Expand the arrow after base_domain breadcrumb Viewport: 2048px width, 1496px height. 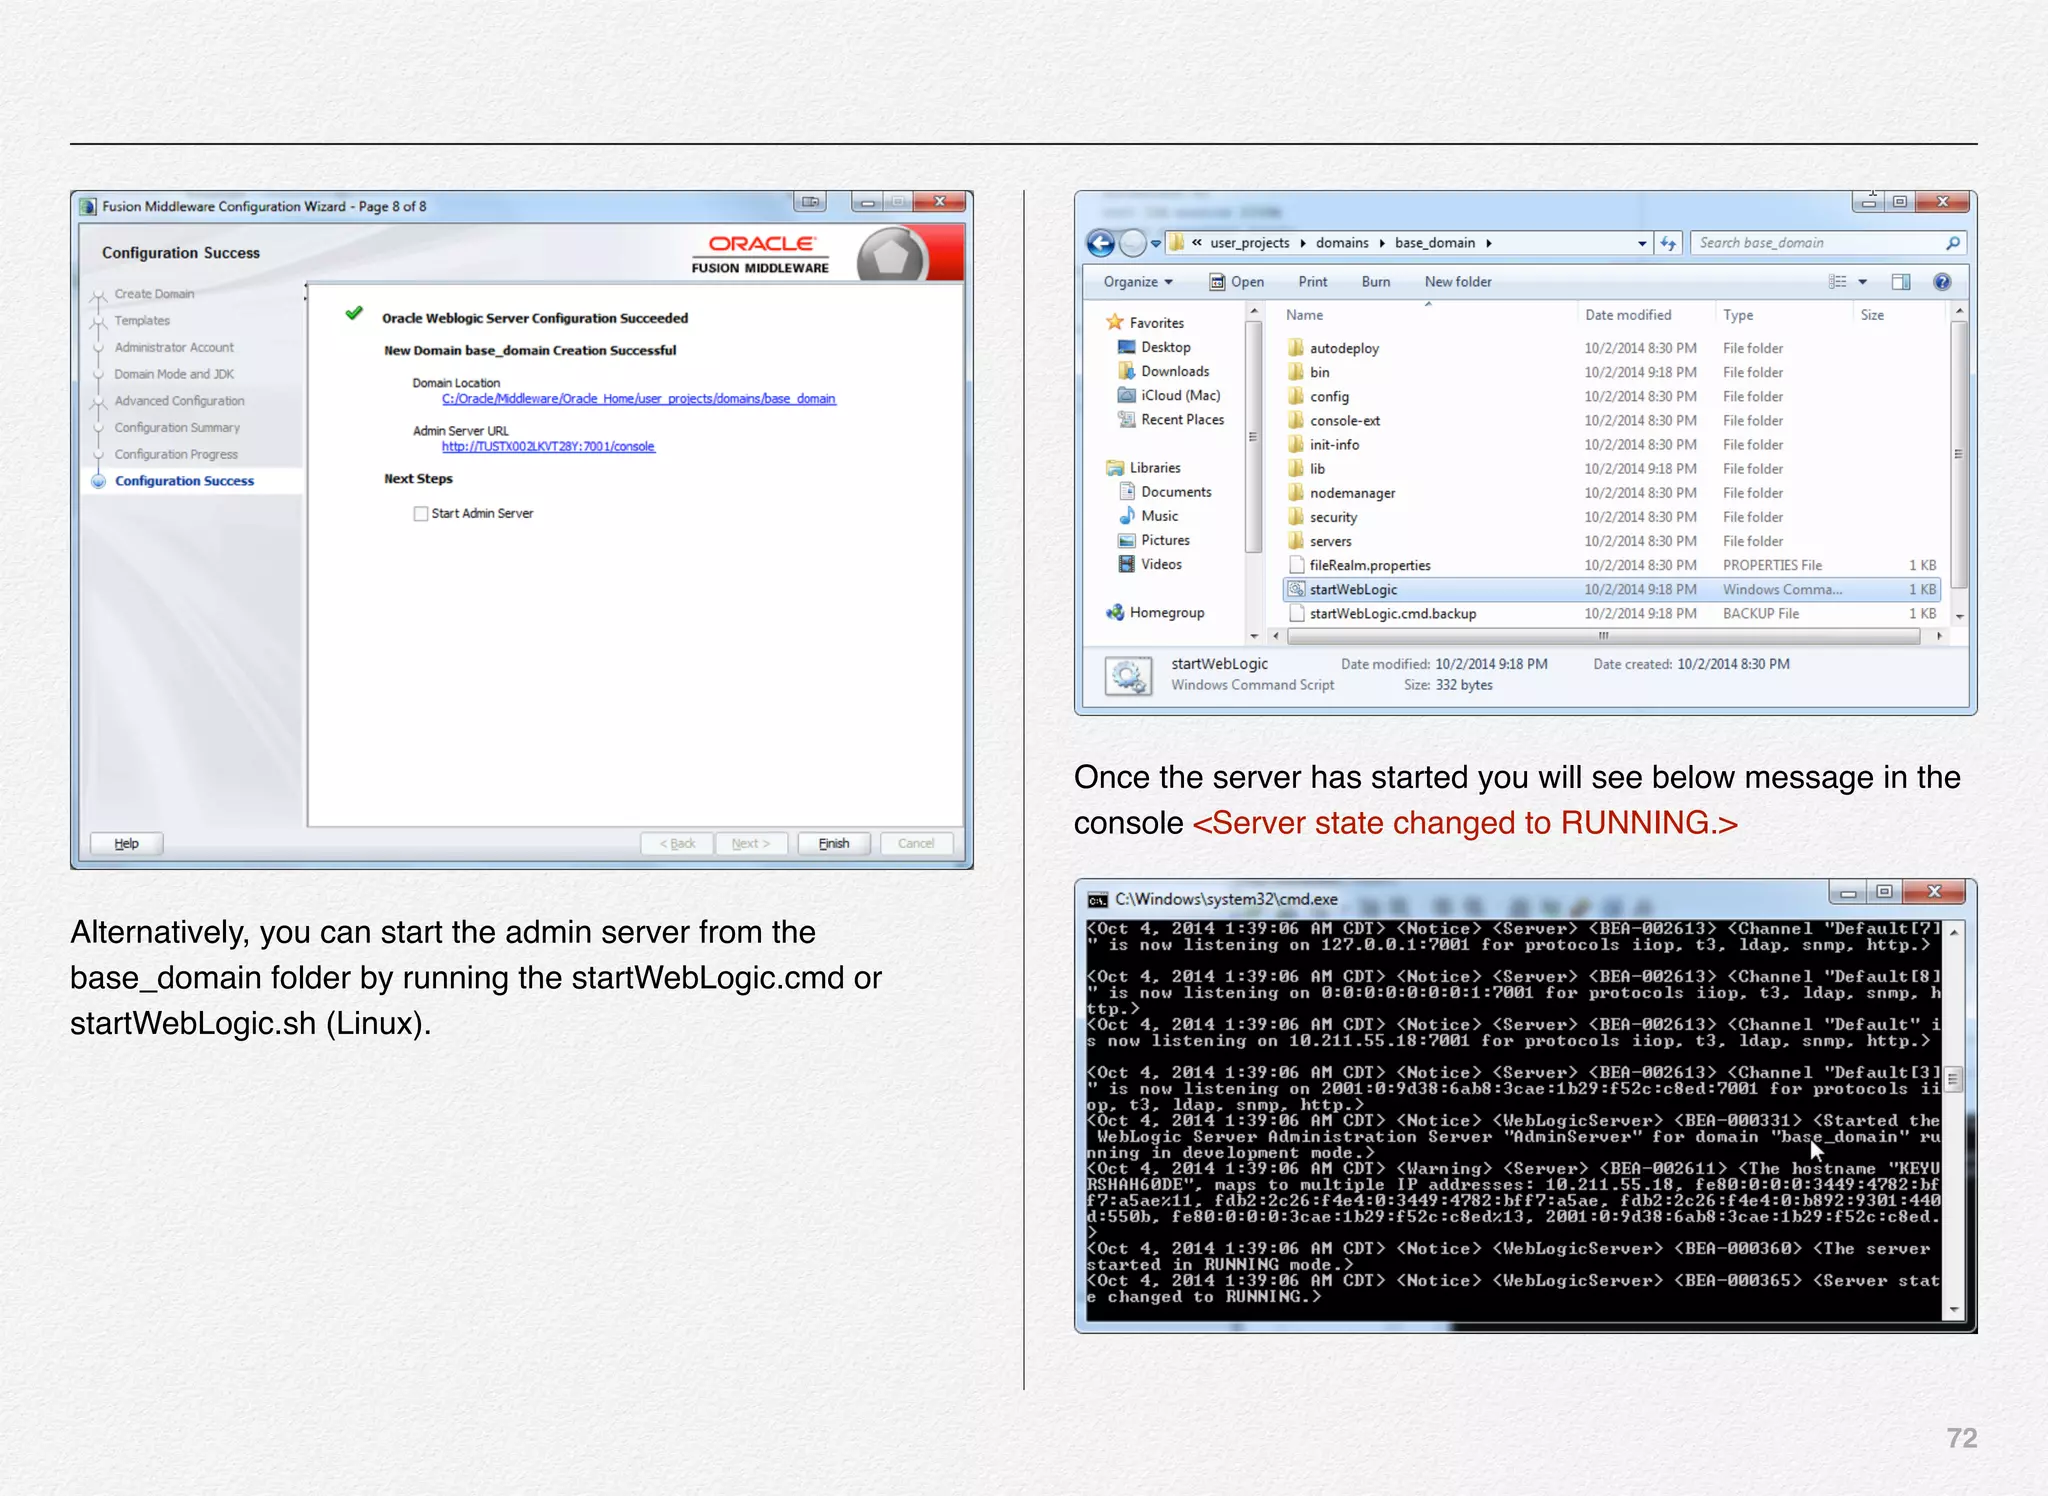point(1489,243)
